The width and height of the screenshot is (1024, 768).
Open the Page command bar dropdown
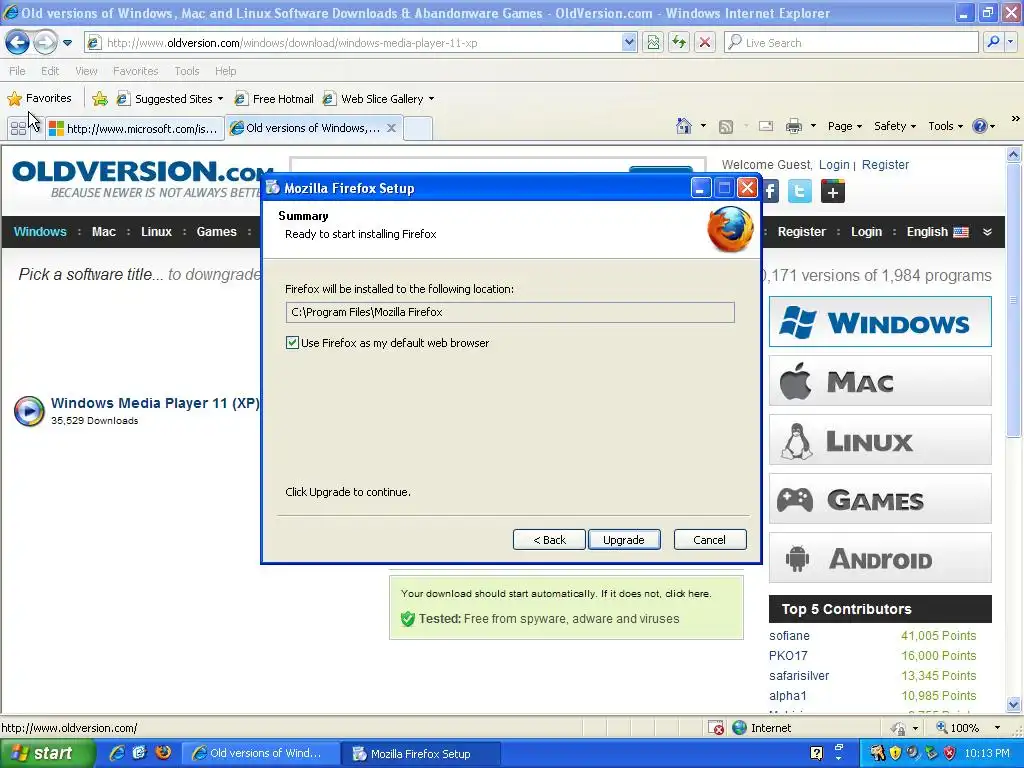[x=845, y=126]
